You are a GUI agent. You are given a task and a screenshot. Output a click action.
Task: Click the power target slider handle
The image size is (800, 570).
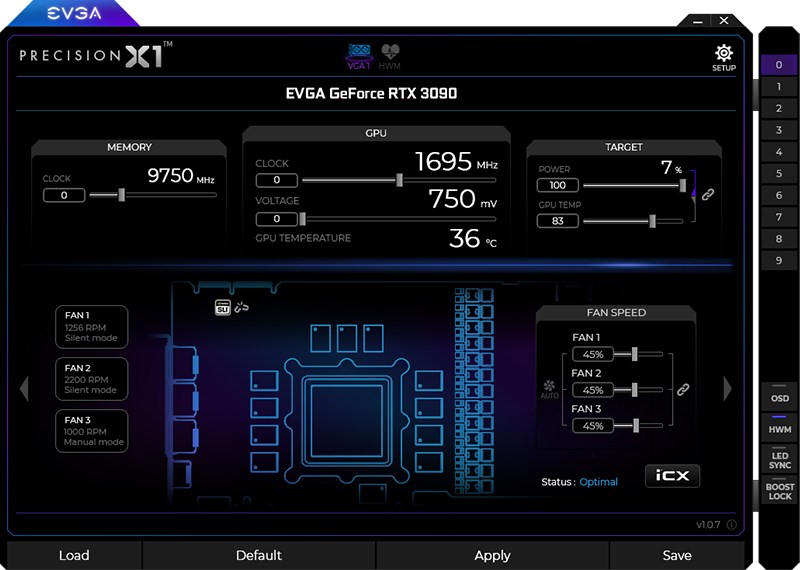pyautogui.click(x=683, y=185)
